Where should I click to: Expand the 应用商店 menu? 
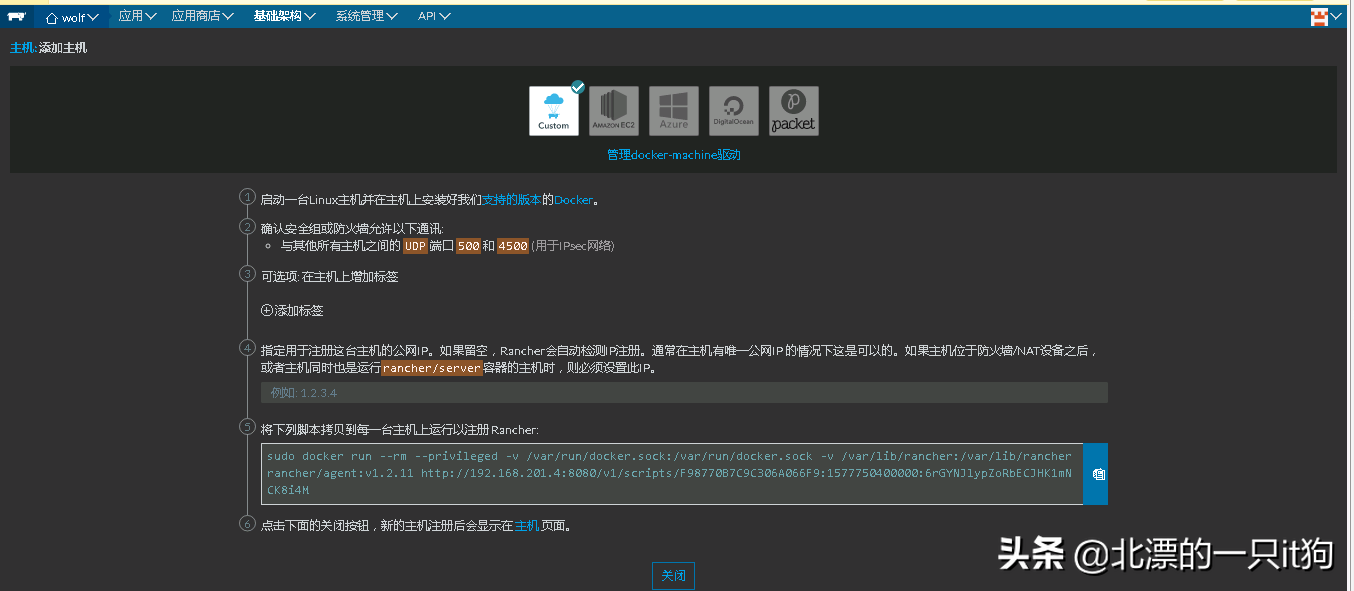coord(202,16)
